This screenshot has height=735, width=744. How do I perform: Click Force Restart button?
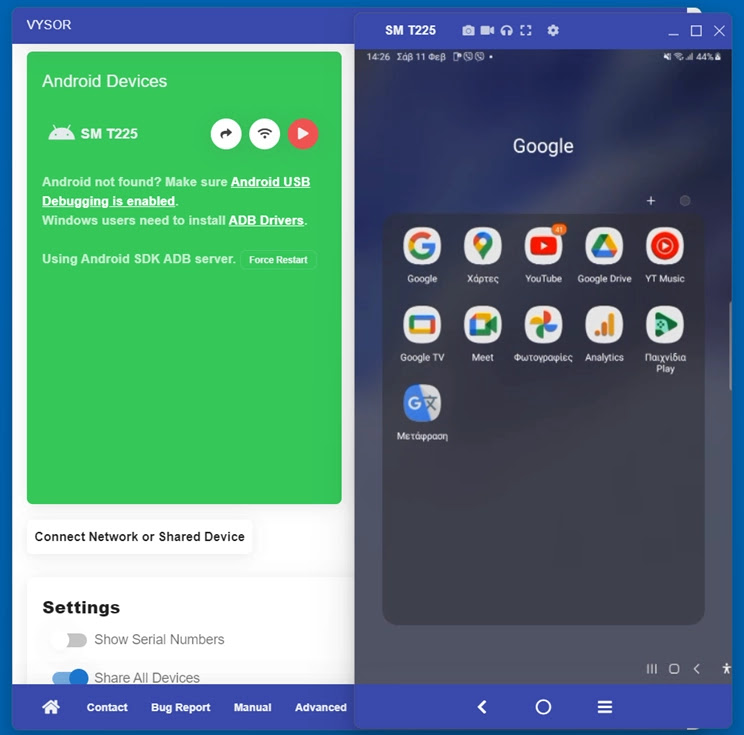tap(279, 260)
